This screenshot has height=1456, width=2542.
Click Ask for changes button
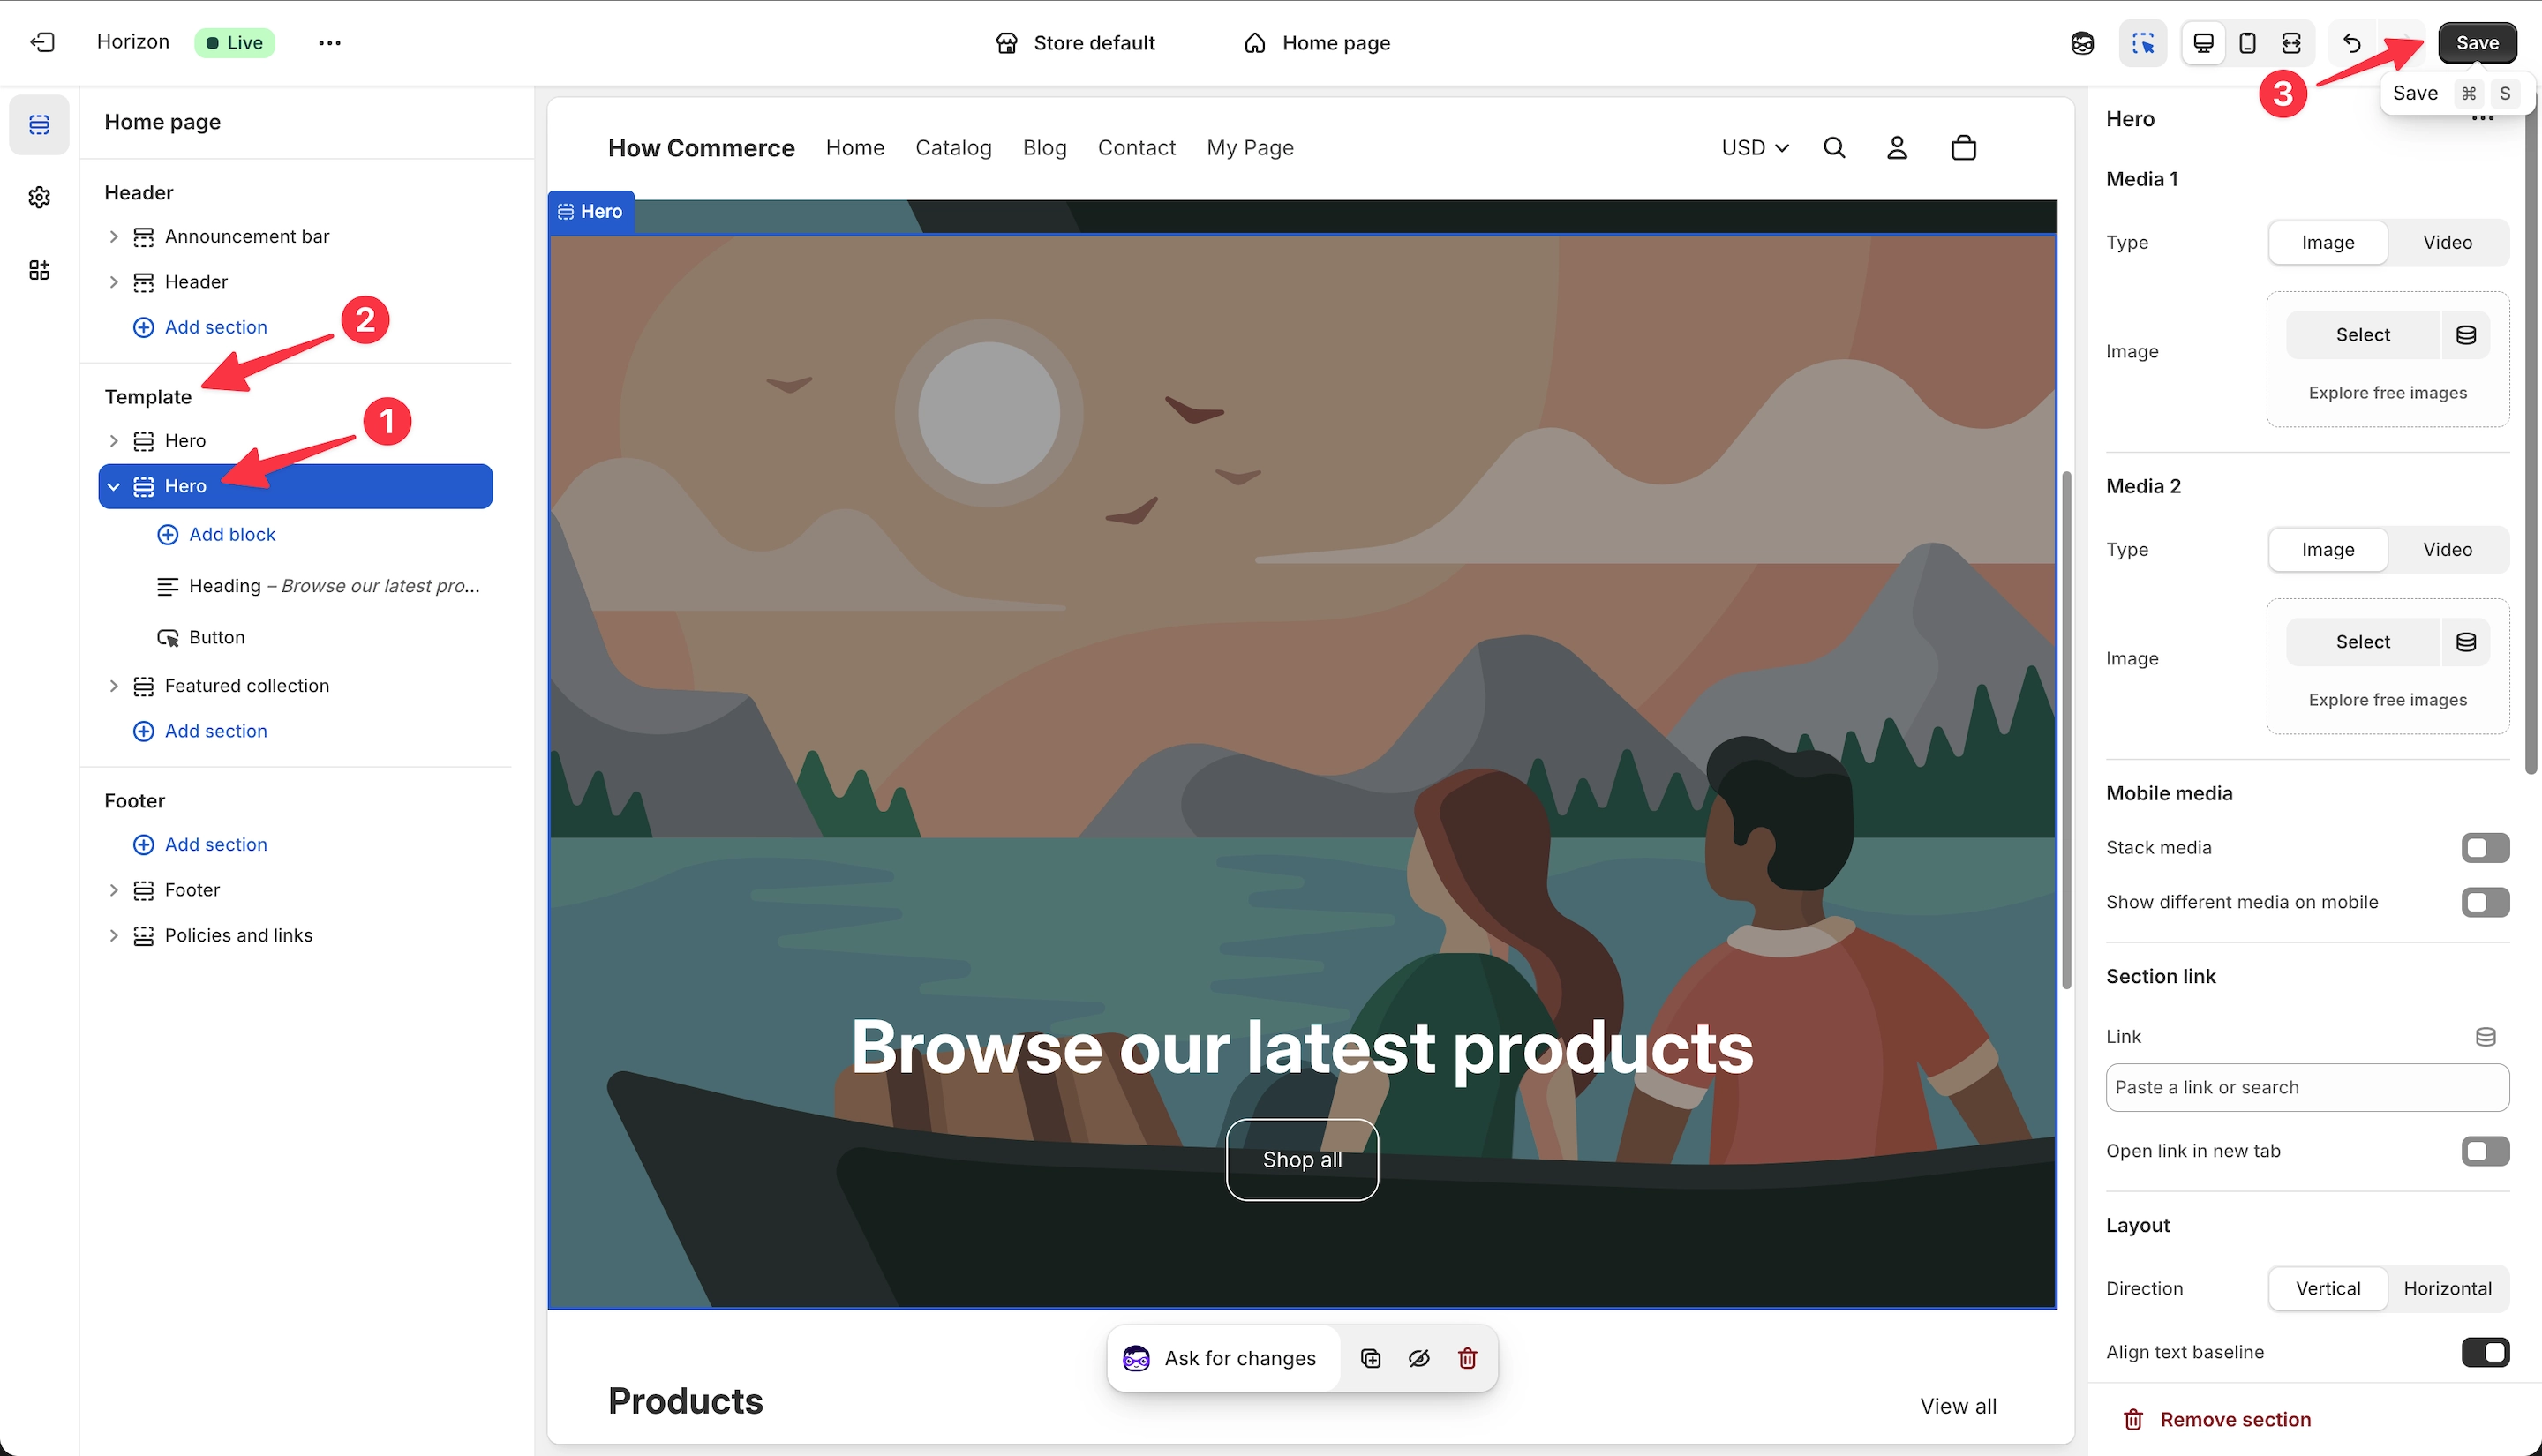pos(1223,1358)
